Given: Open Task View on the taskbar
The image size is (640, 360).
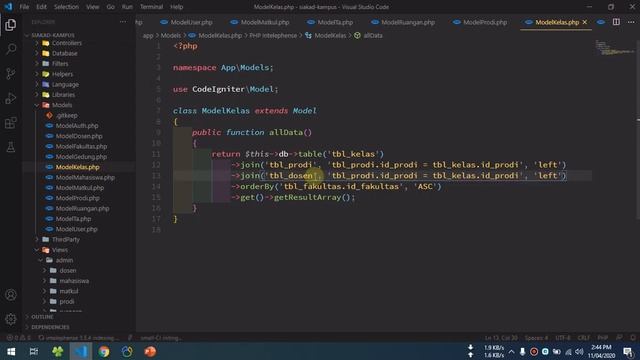Looking at the screenshot, I should point(34,351).
